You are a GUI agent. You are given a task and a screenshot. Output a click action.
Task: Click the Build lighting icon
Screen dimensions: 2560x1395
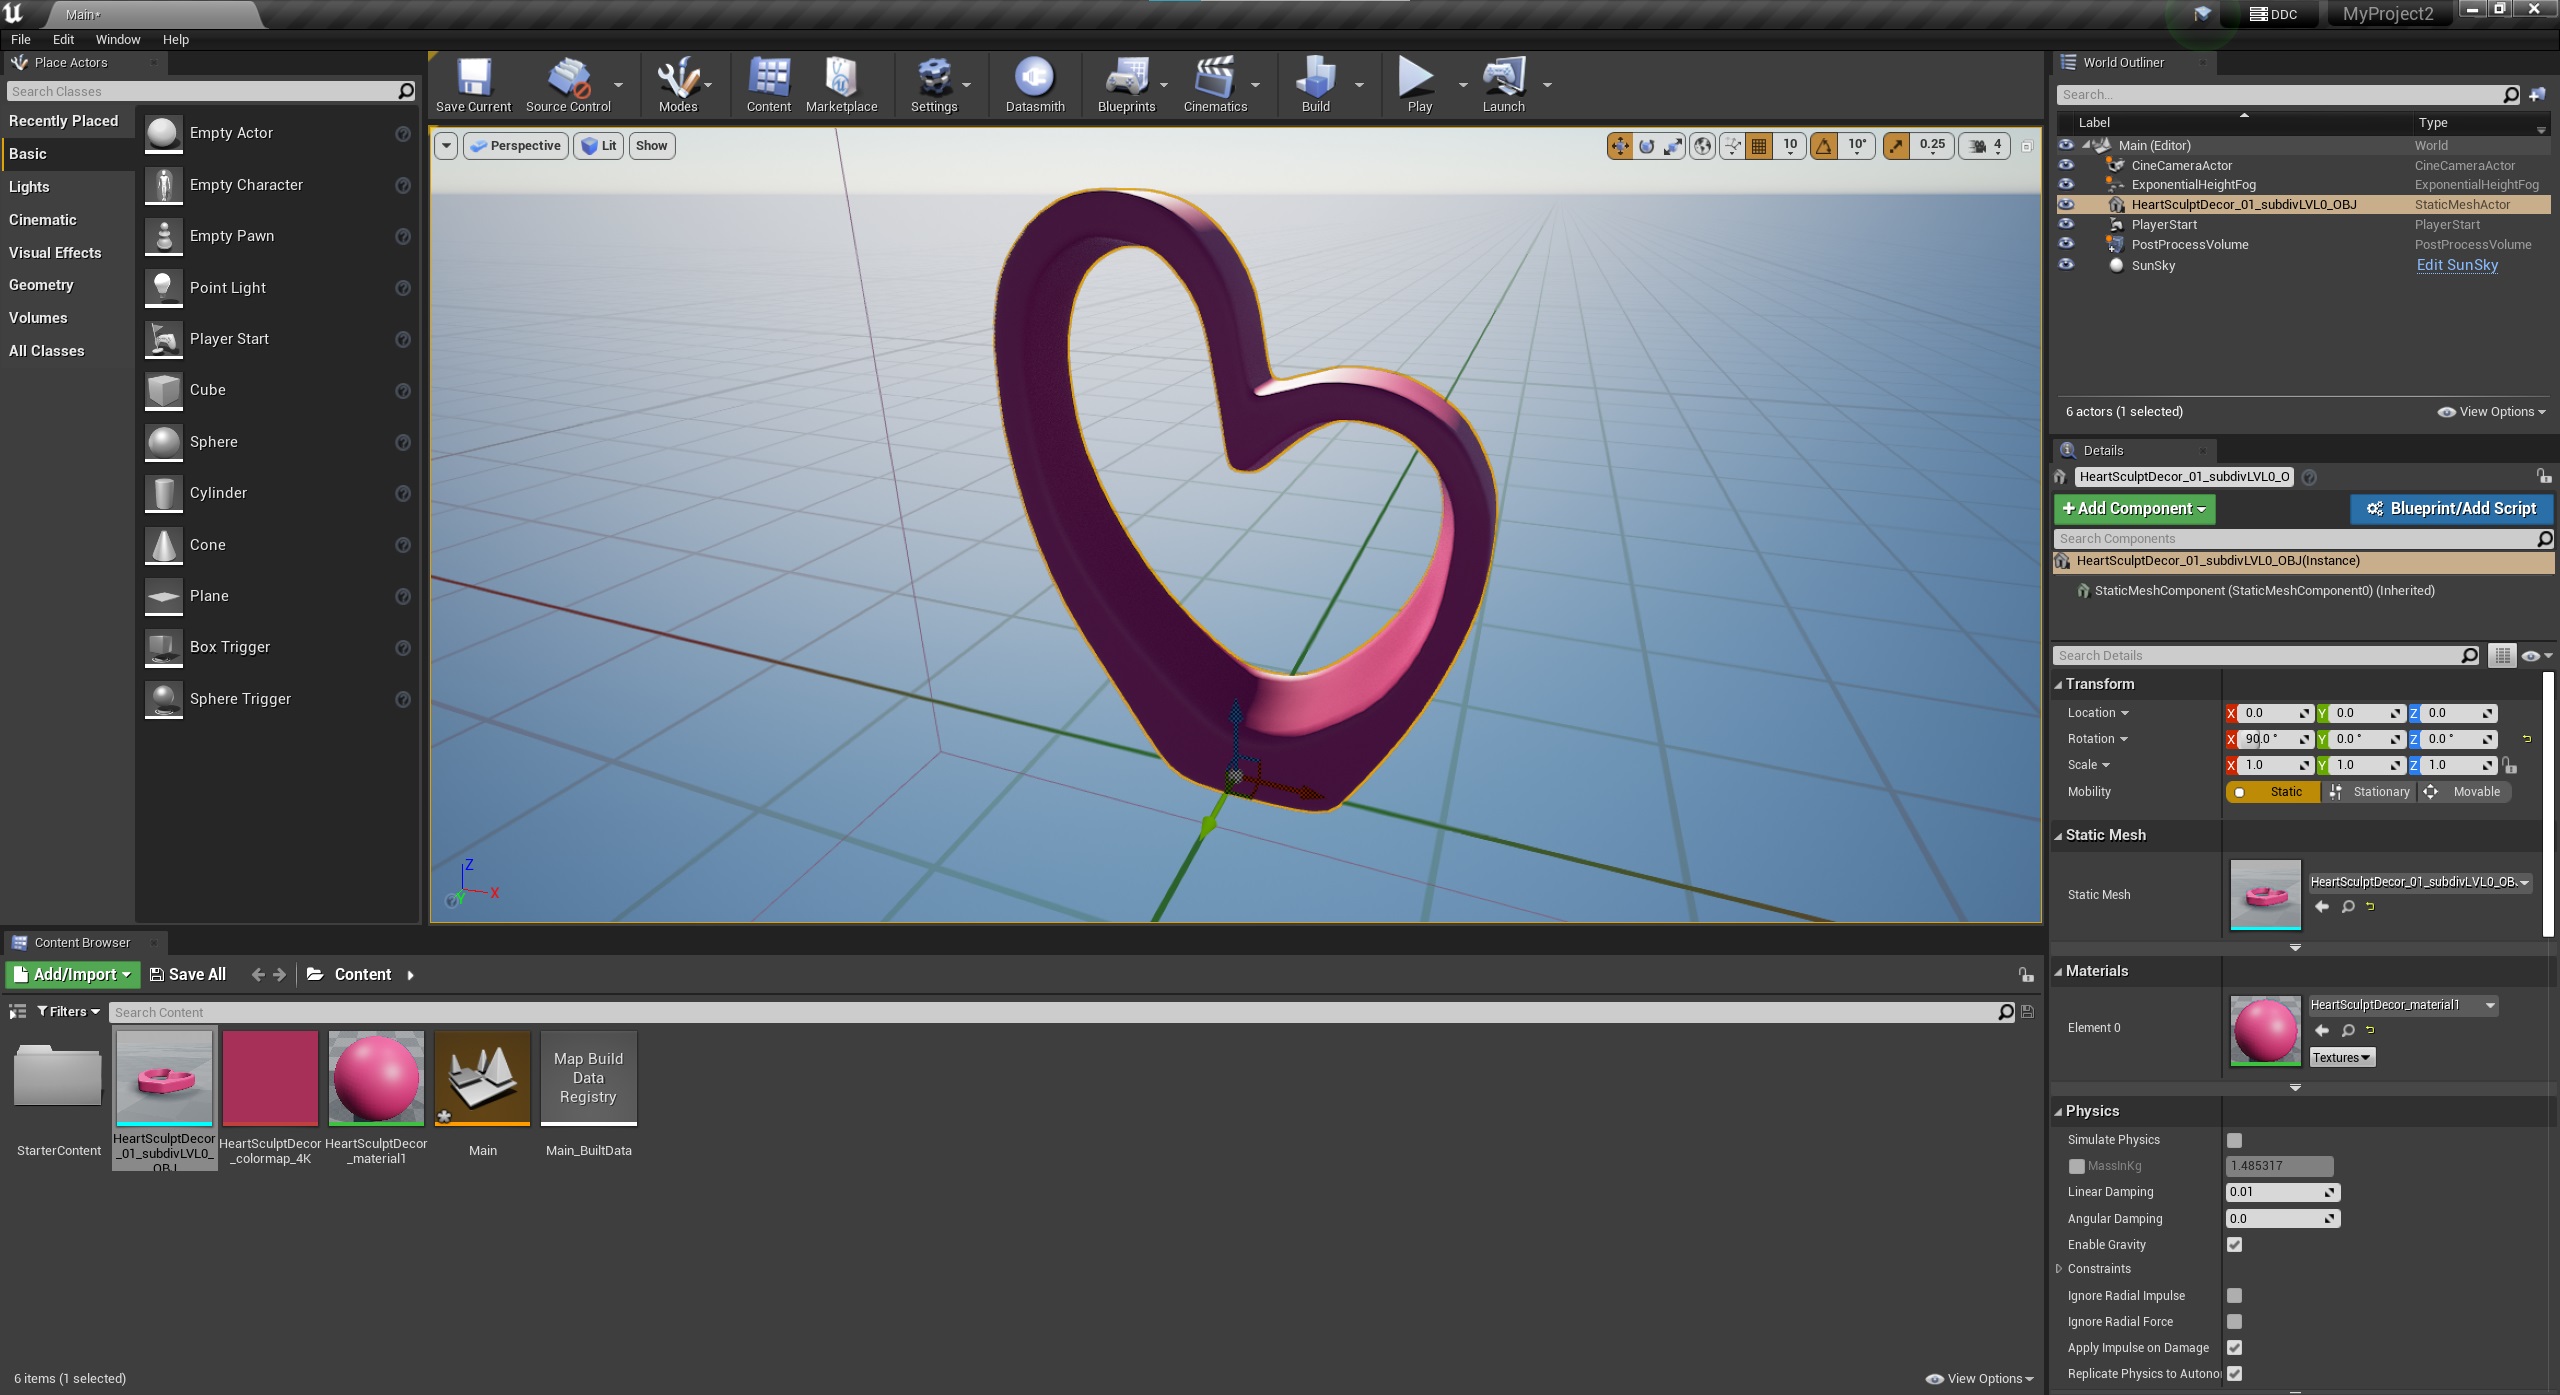tap(1314, 80)
